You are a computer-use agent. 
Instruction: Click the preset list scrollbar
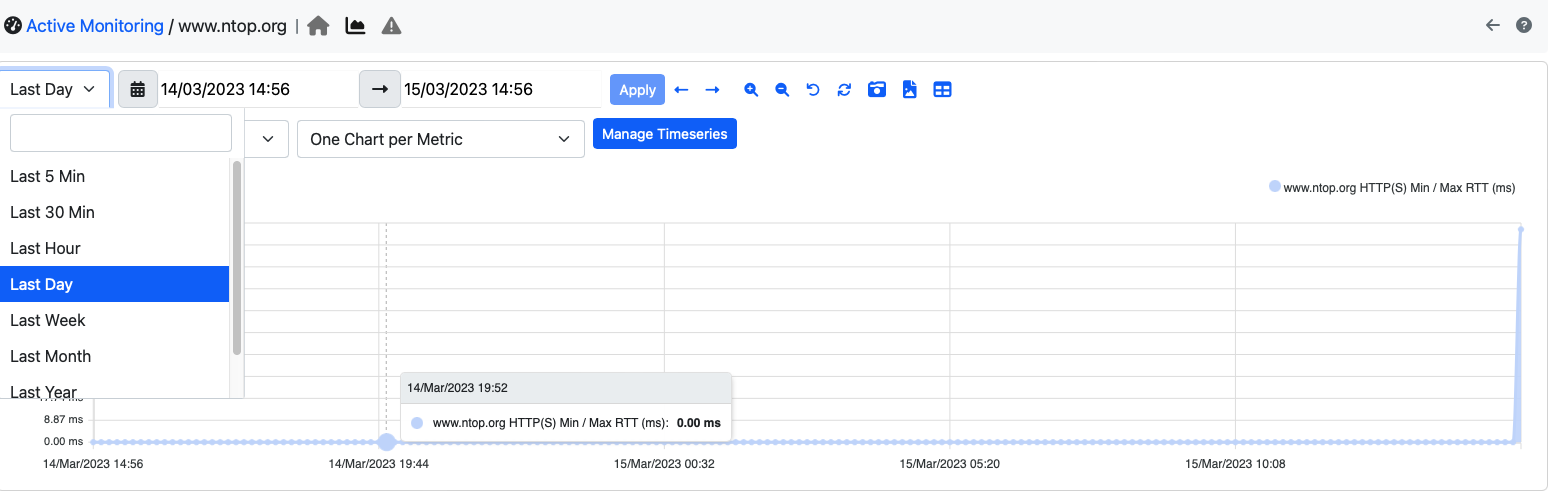237,257
